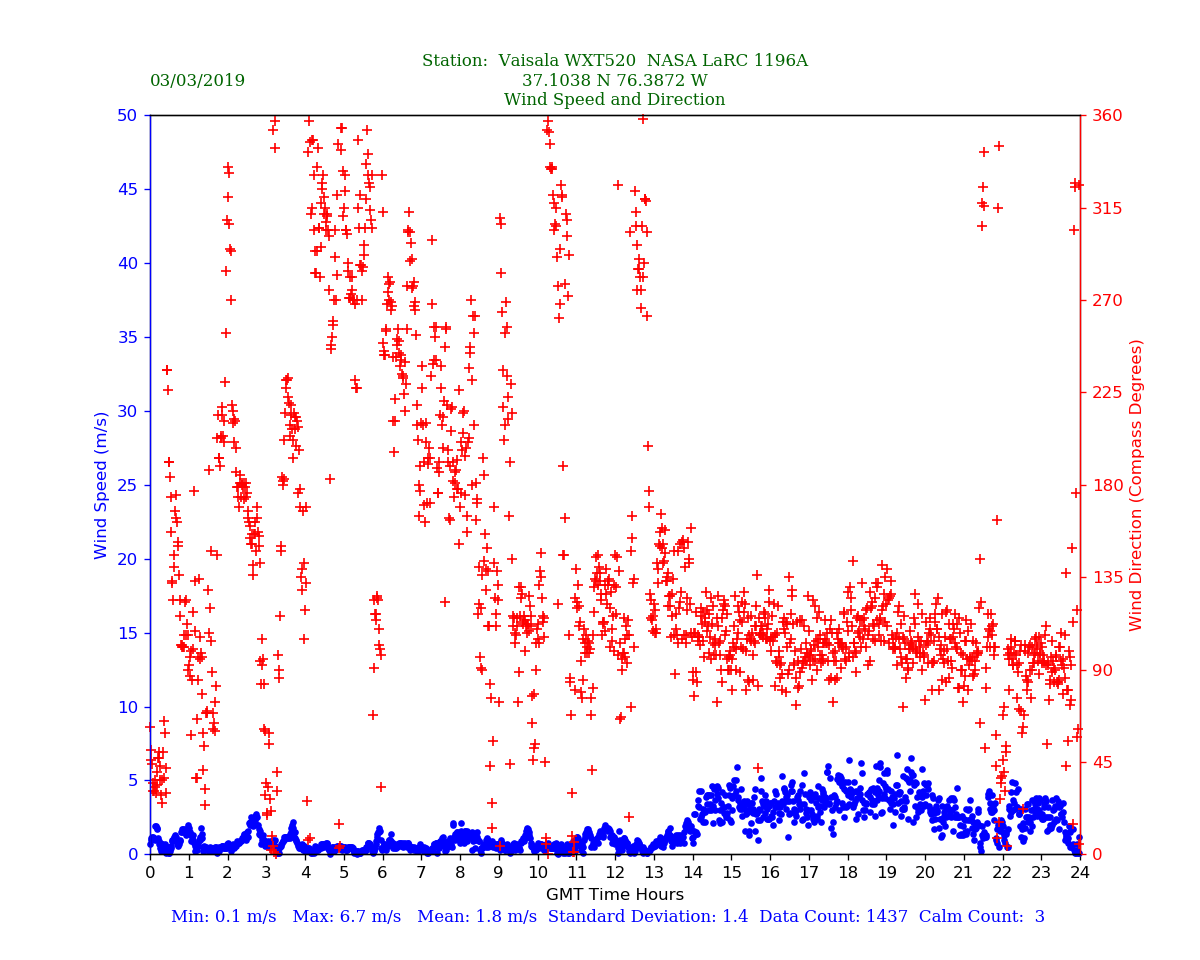
Task: Click the 03/03/2019 date label
Action: tap(197, 81)
